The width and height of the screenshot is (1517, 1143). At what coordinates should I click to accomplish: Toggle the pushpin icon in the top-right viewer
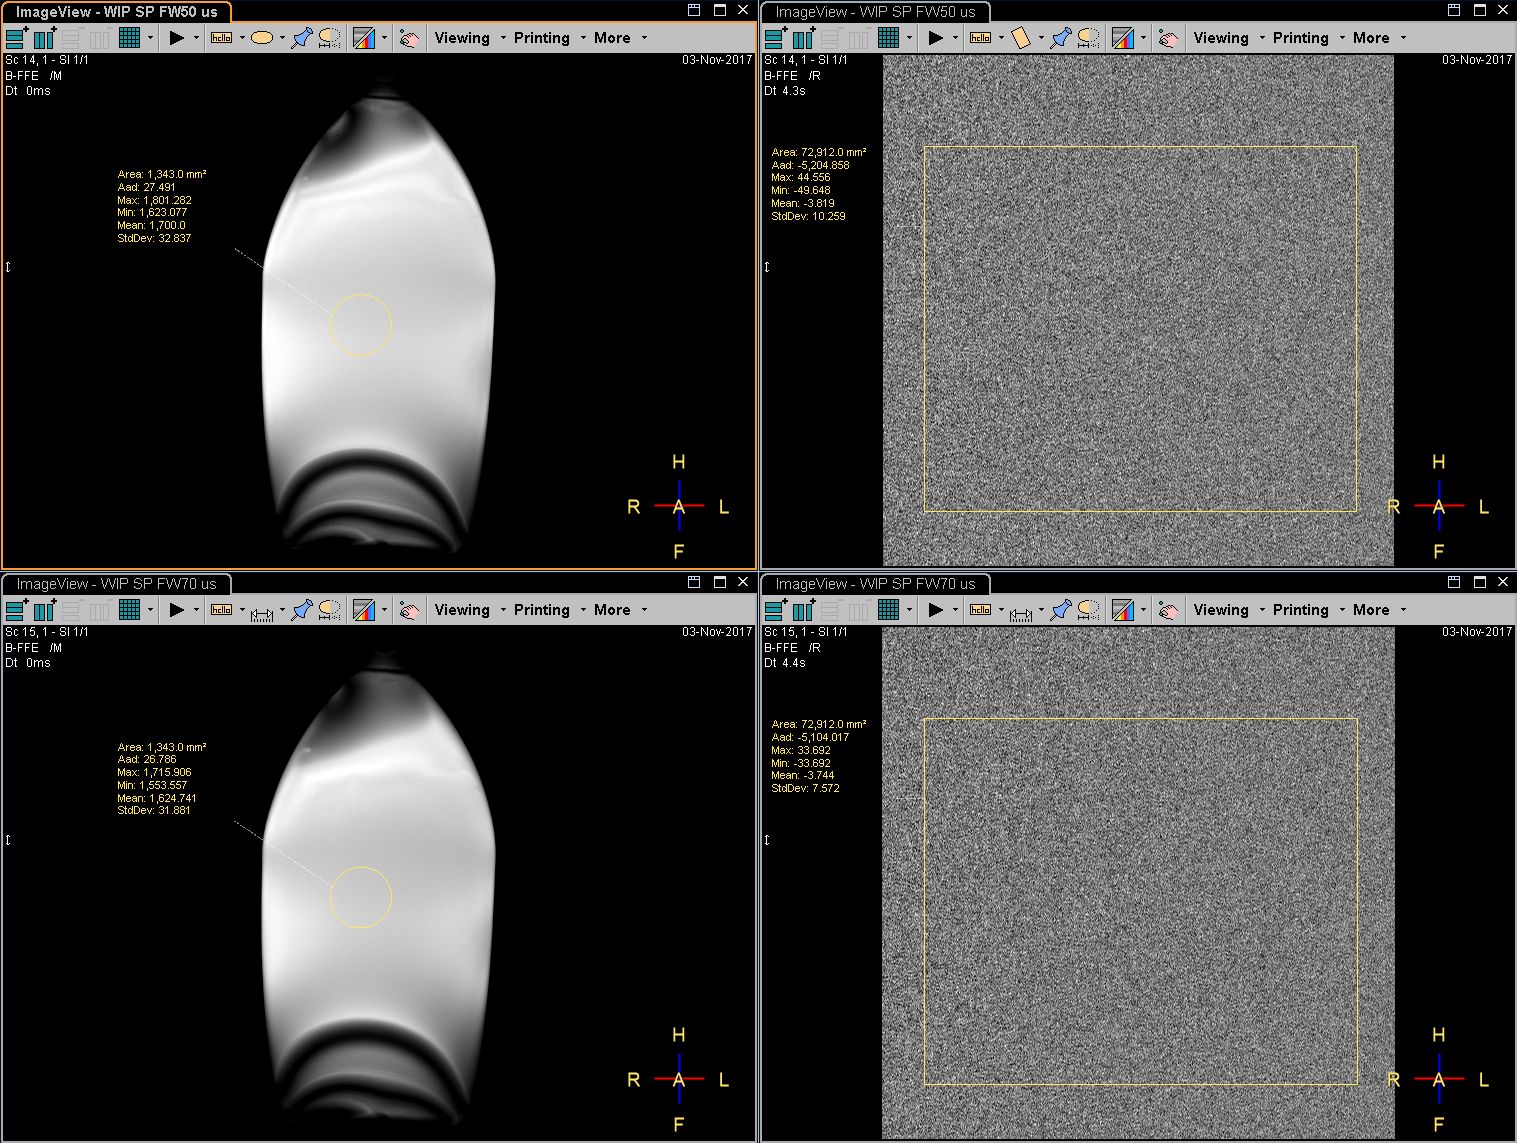1061,38
